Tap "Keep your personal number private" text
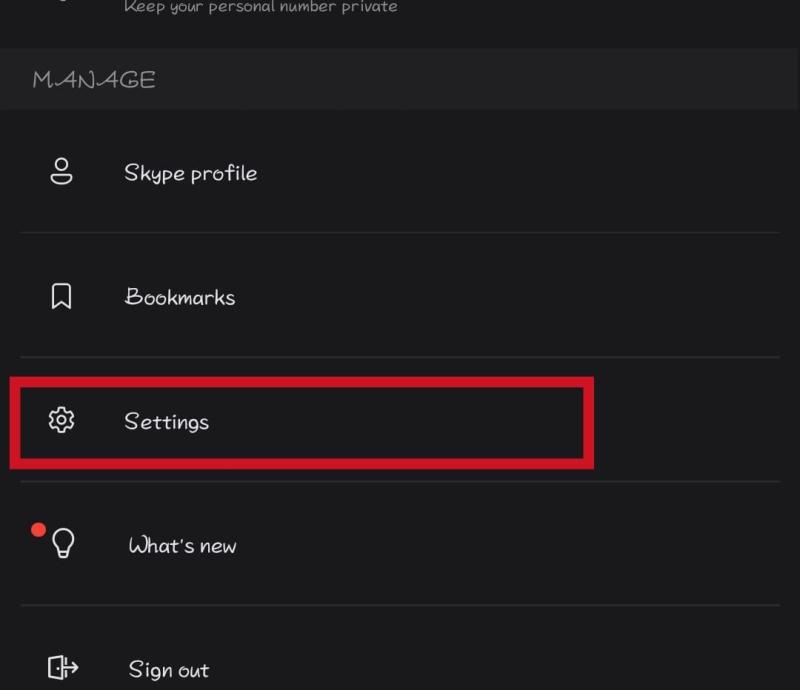This screenshot has width=800, height=690. click(x=260, y=7)
